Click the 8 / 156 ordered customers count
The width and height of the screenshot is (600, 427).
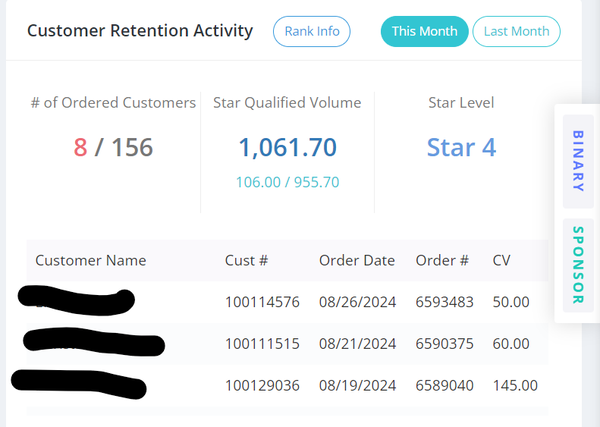(x=113, y=147)
